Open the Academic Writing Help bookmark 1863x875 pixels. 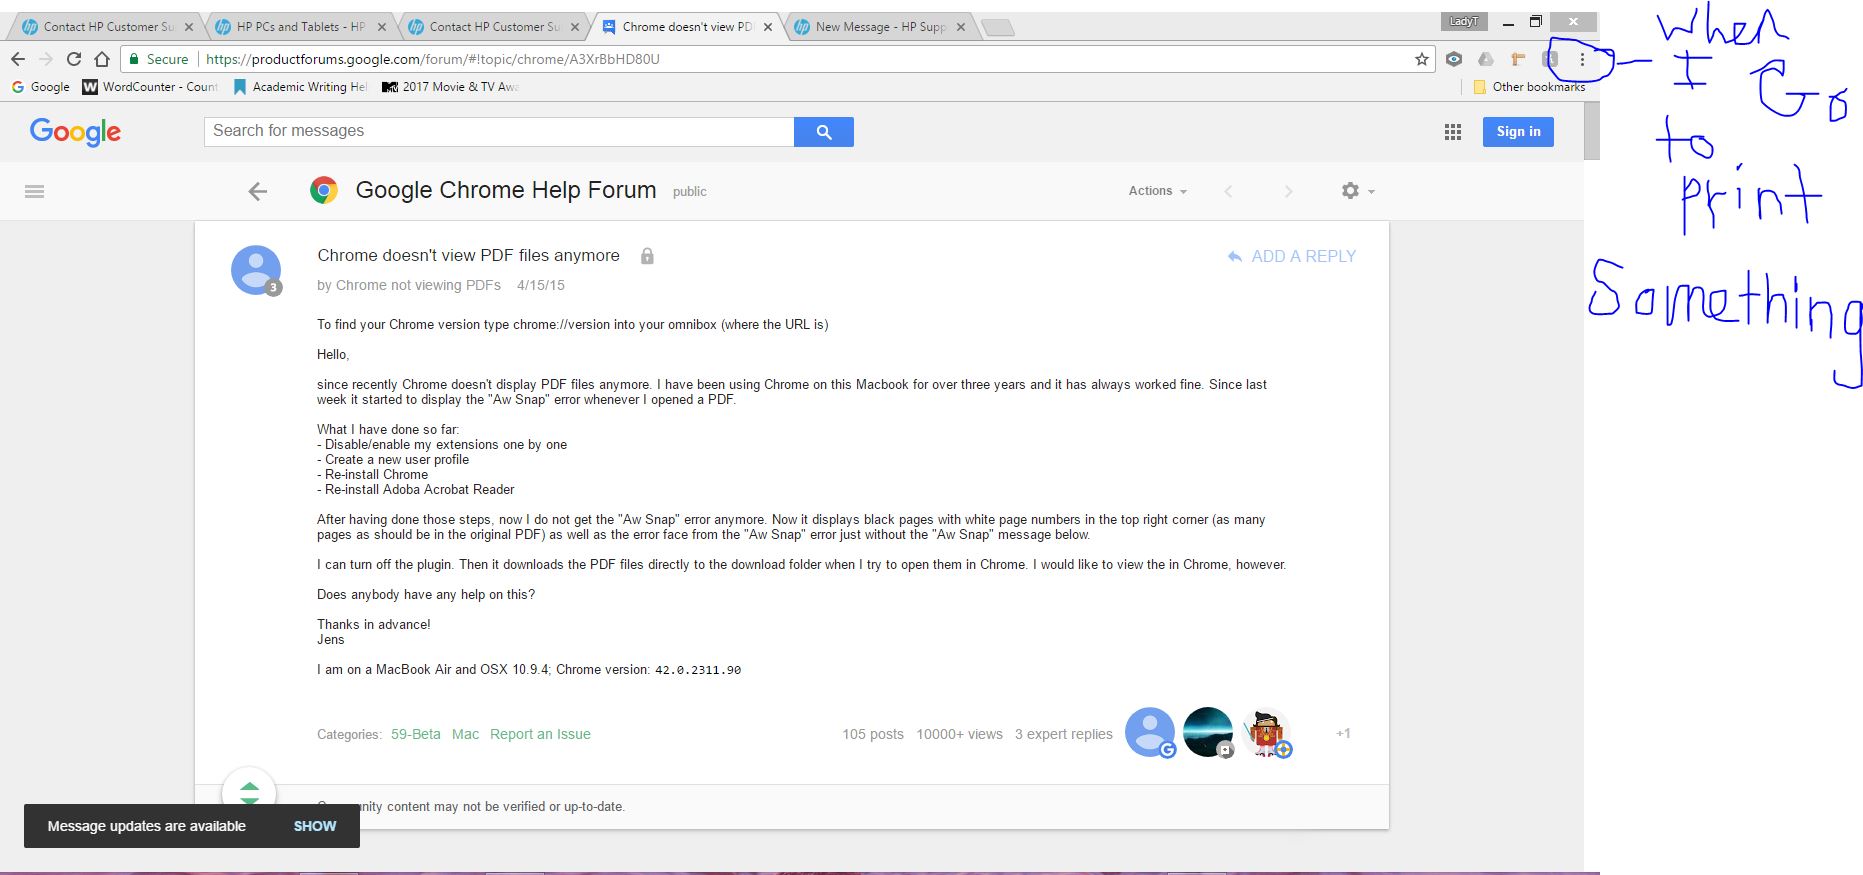click(x=300, y=87)
